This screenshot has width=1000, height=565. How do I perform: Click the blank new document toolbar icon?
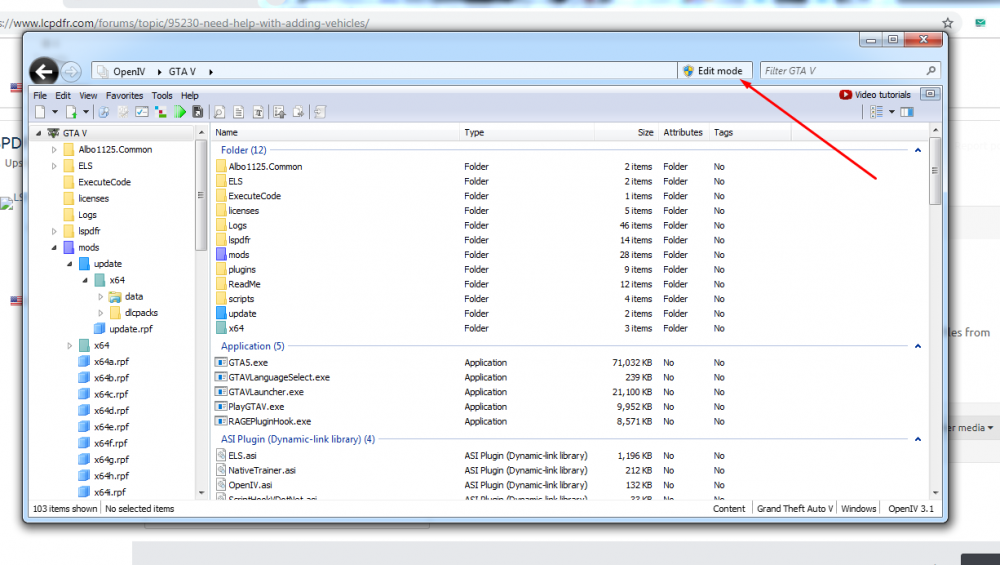coord(40,112)
